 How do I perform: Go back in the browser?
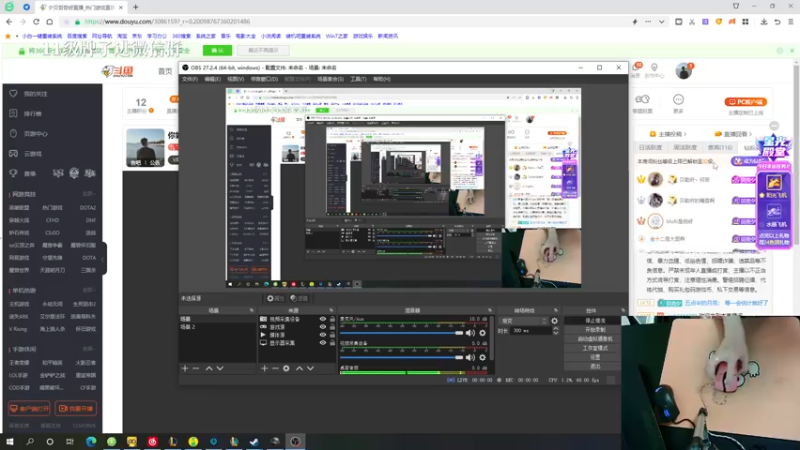coord(9,22)
